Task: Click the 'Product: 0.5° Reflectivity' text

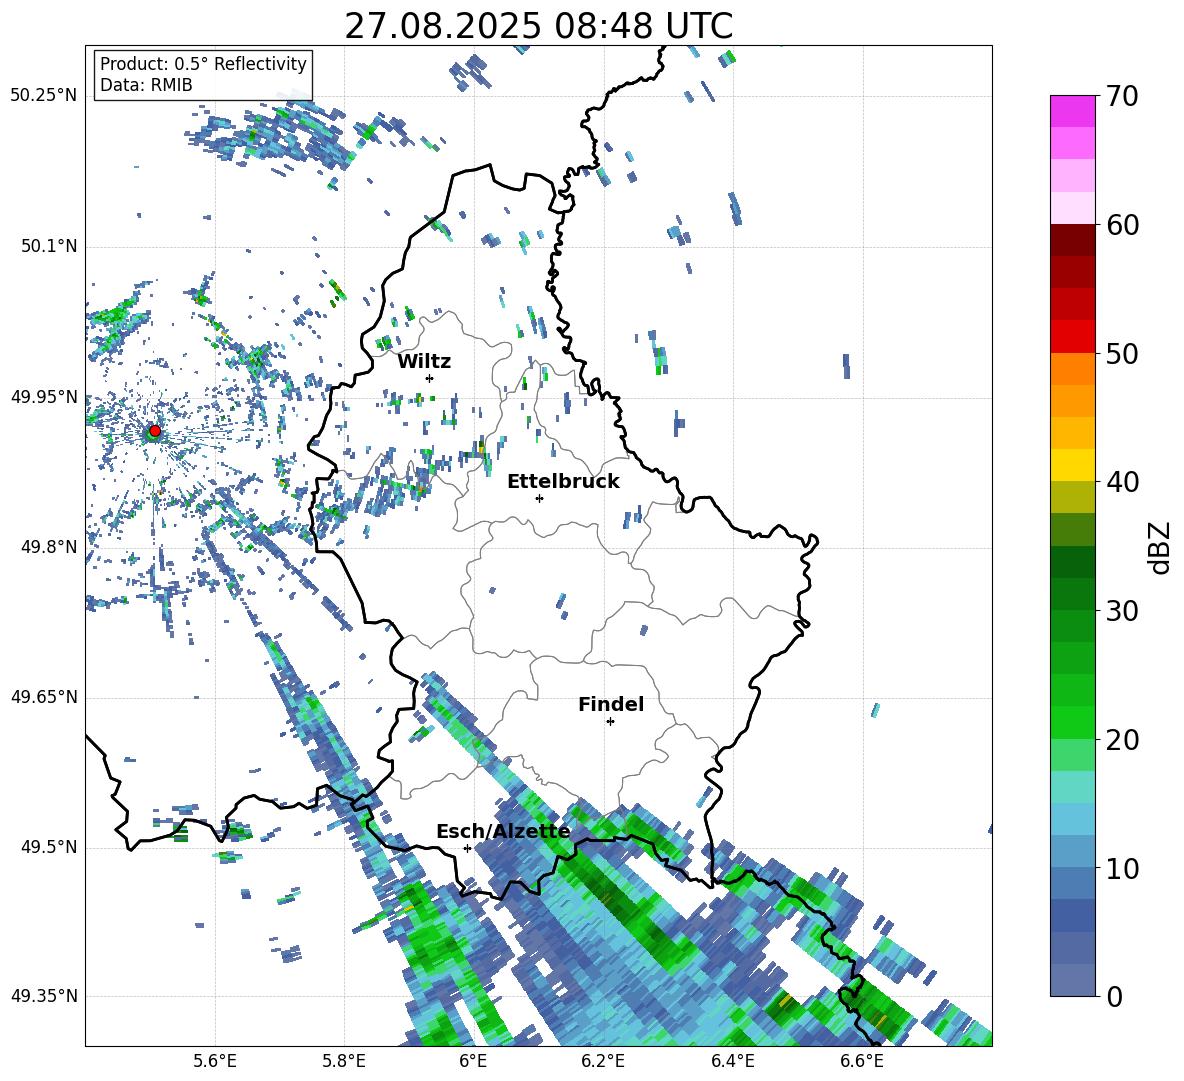Action: pos(203,64)
